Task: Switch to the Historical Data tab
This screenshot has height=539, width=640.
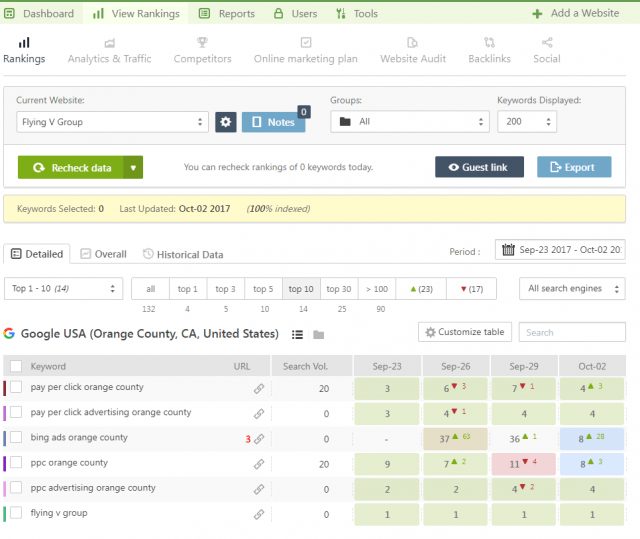Action: pyautogui.click(x=183, y=254)
